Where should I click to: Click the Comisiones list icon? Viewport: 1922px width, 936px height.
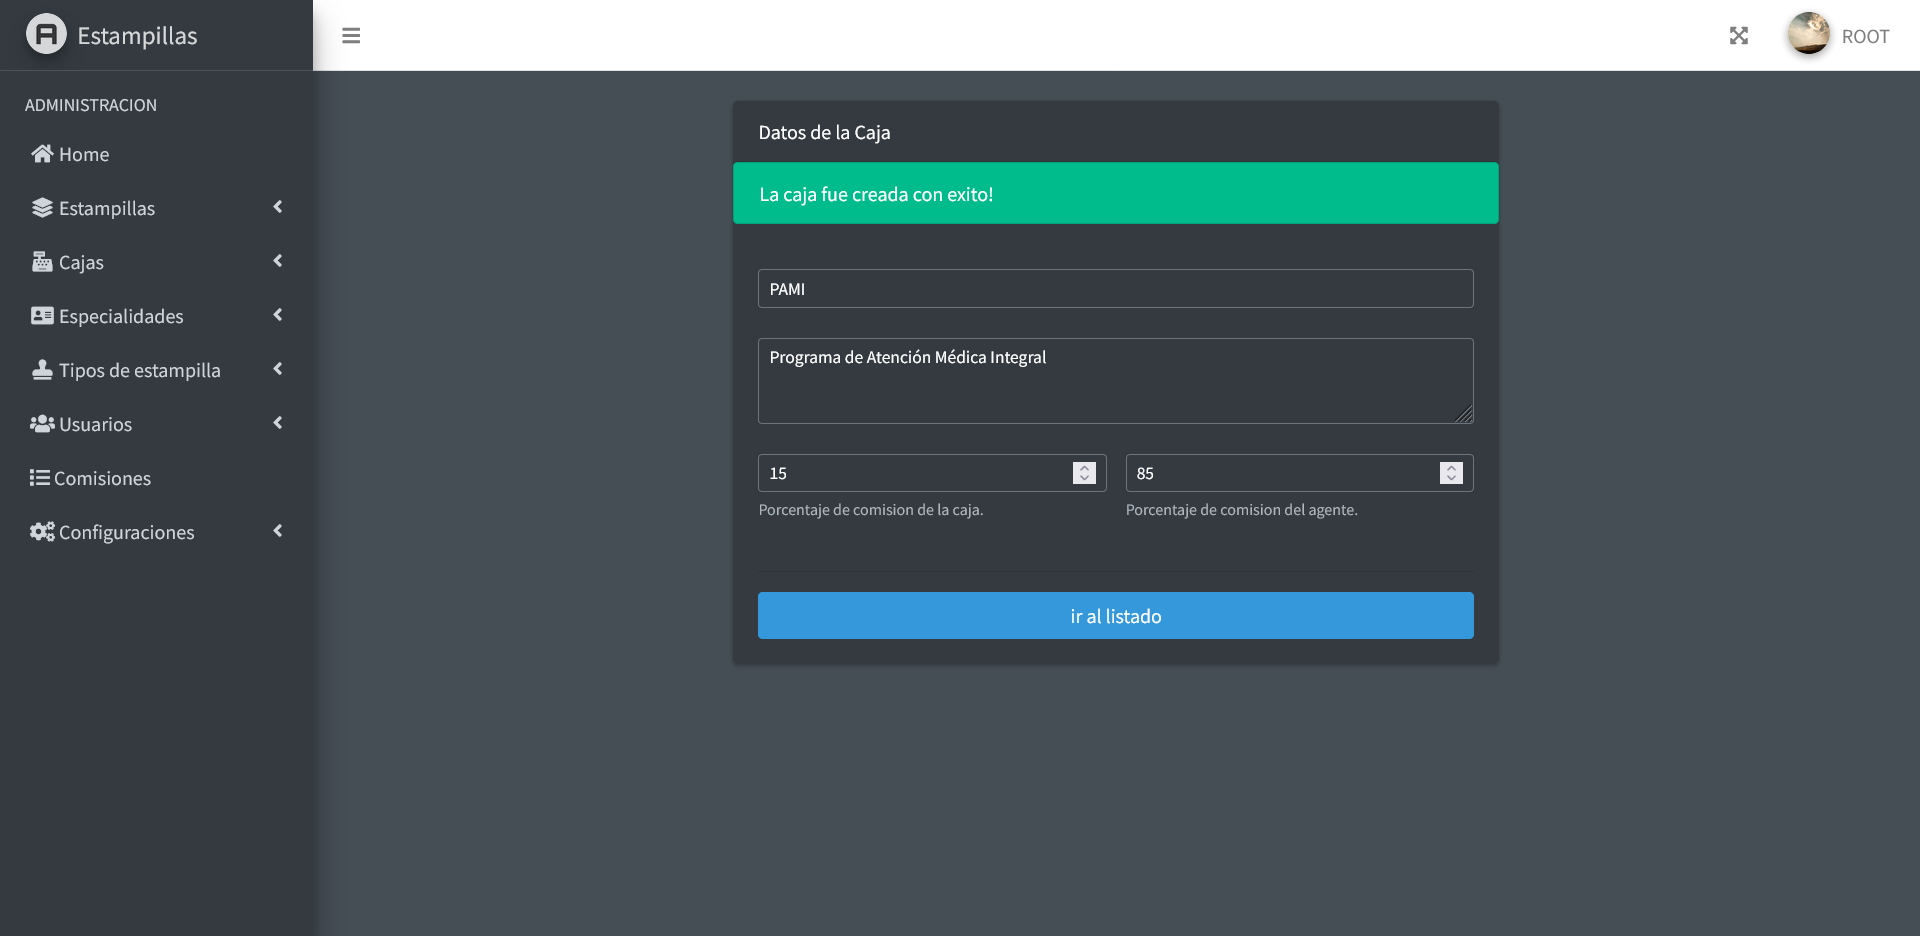(x=40, y=478)
